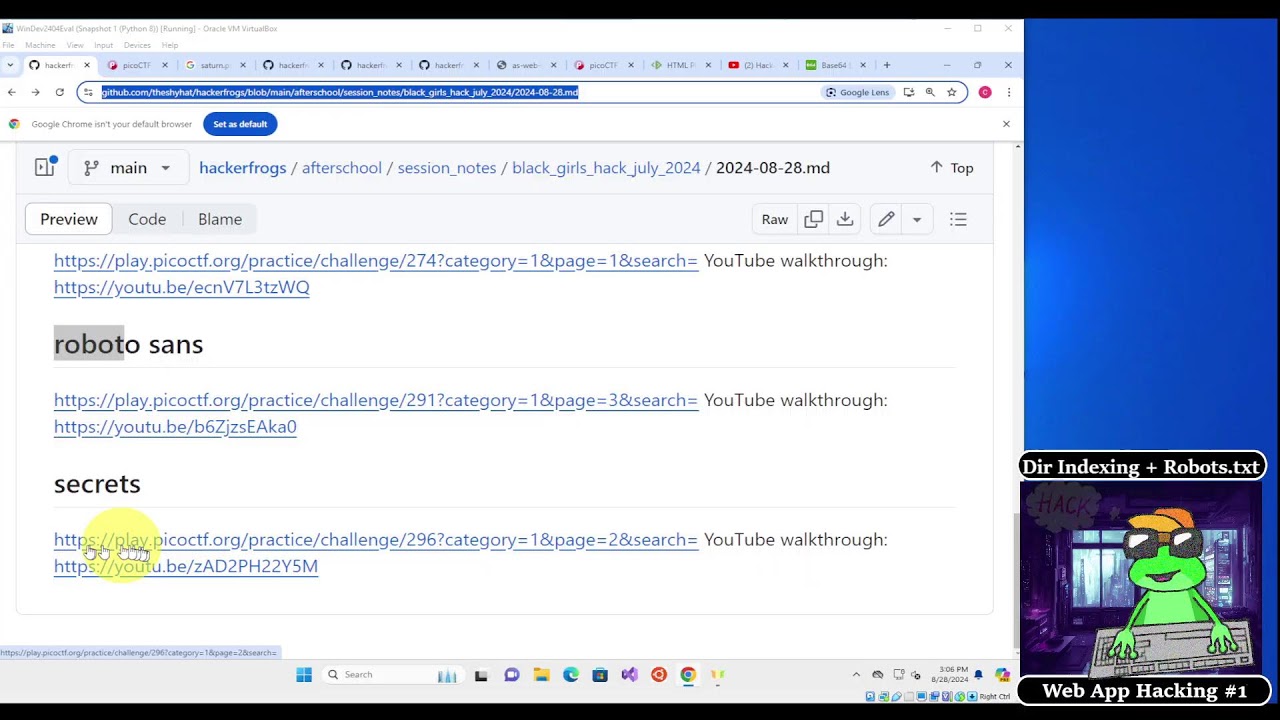Viewport: 1280px width, 720px height.
Task: Set Chrome as default browser
Action: click(240, 124)
